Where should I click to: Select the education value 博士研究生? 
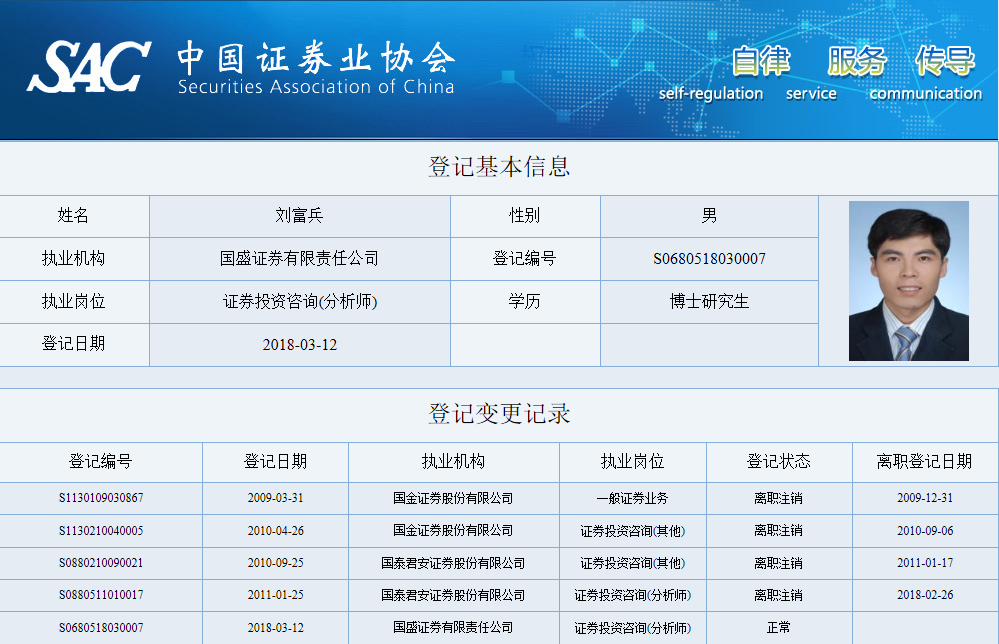(709, 301)
